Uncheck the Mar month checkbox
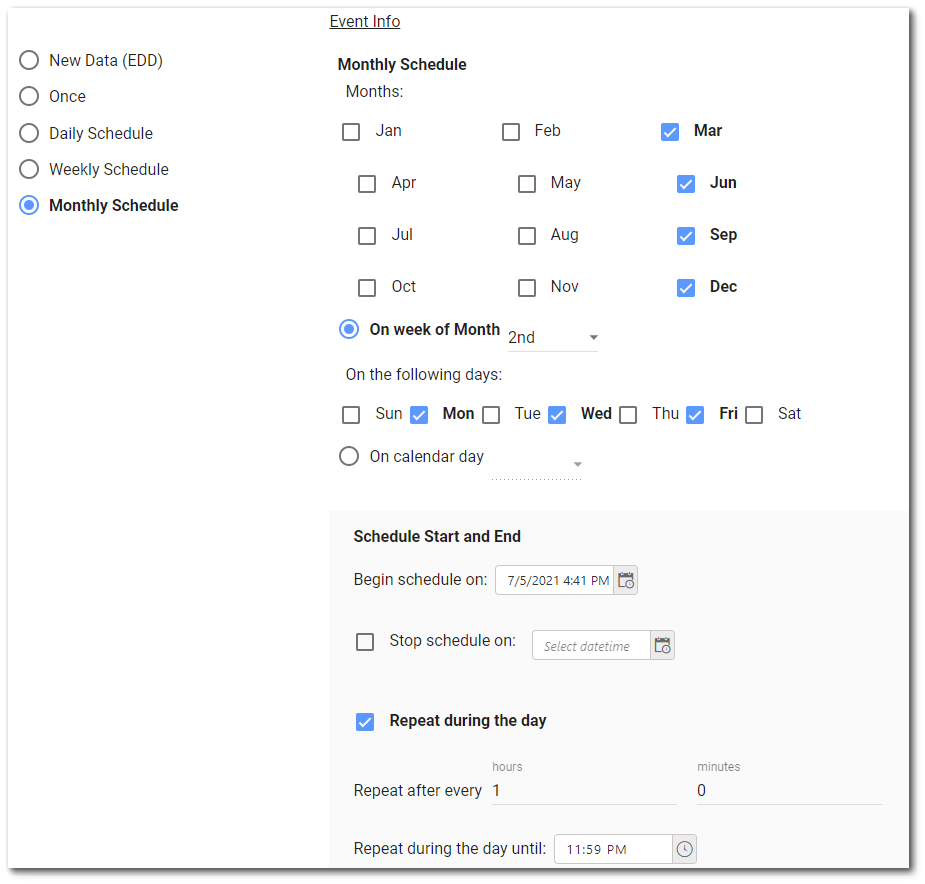925x884 pixels. [670, 132]
